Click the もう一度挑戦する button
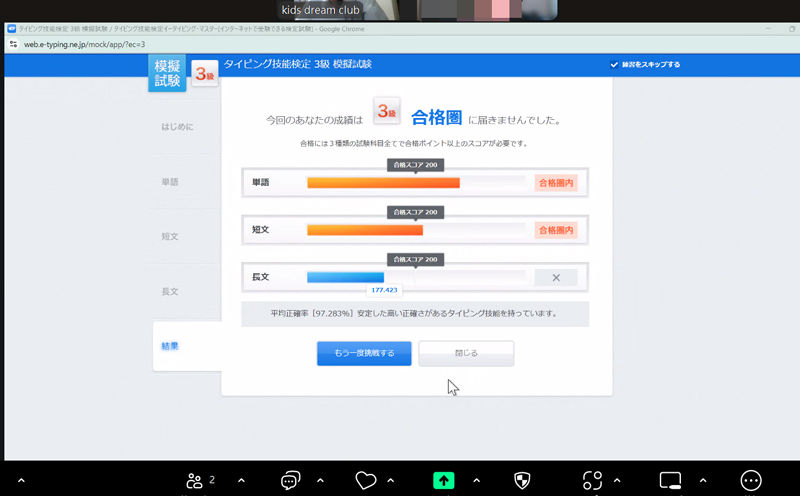 point(364,353)
